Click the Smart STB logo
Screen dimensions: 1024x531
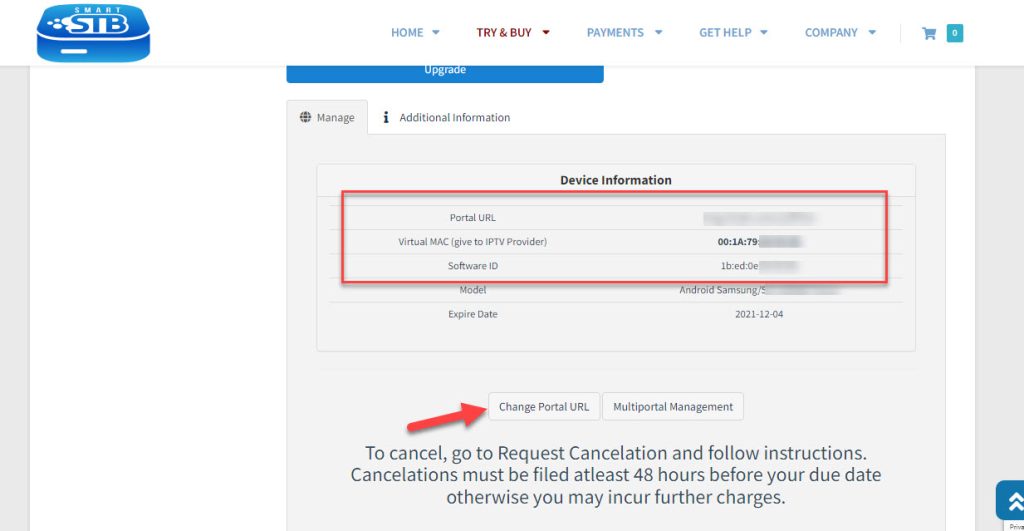93,33
